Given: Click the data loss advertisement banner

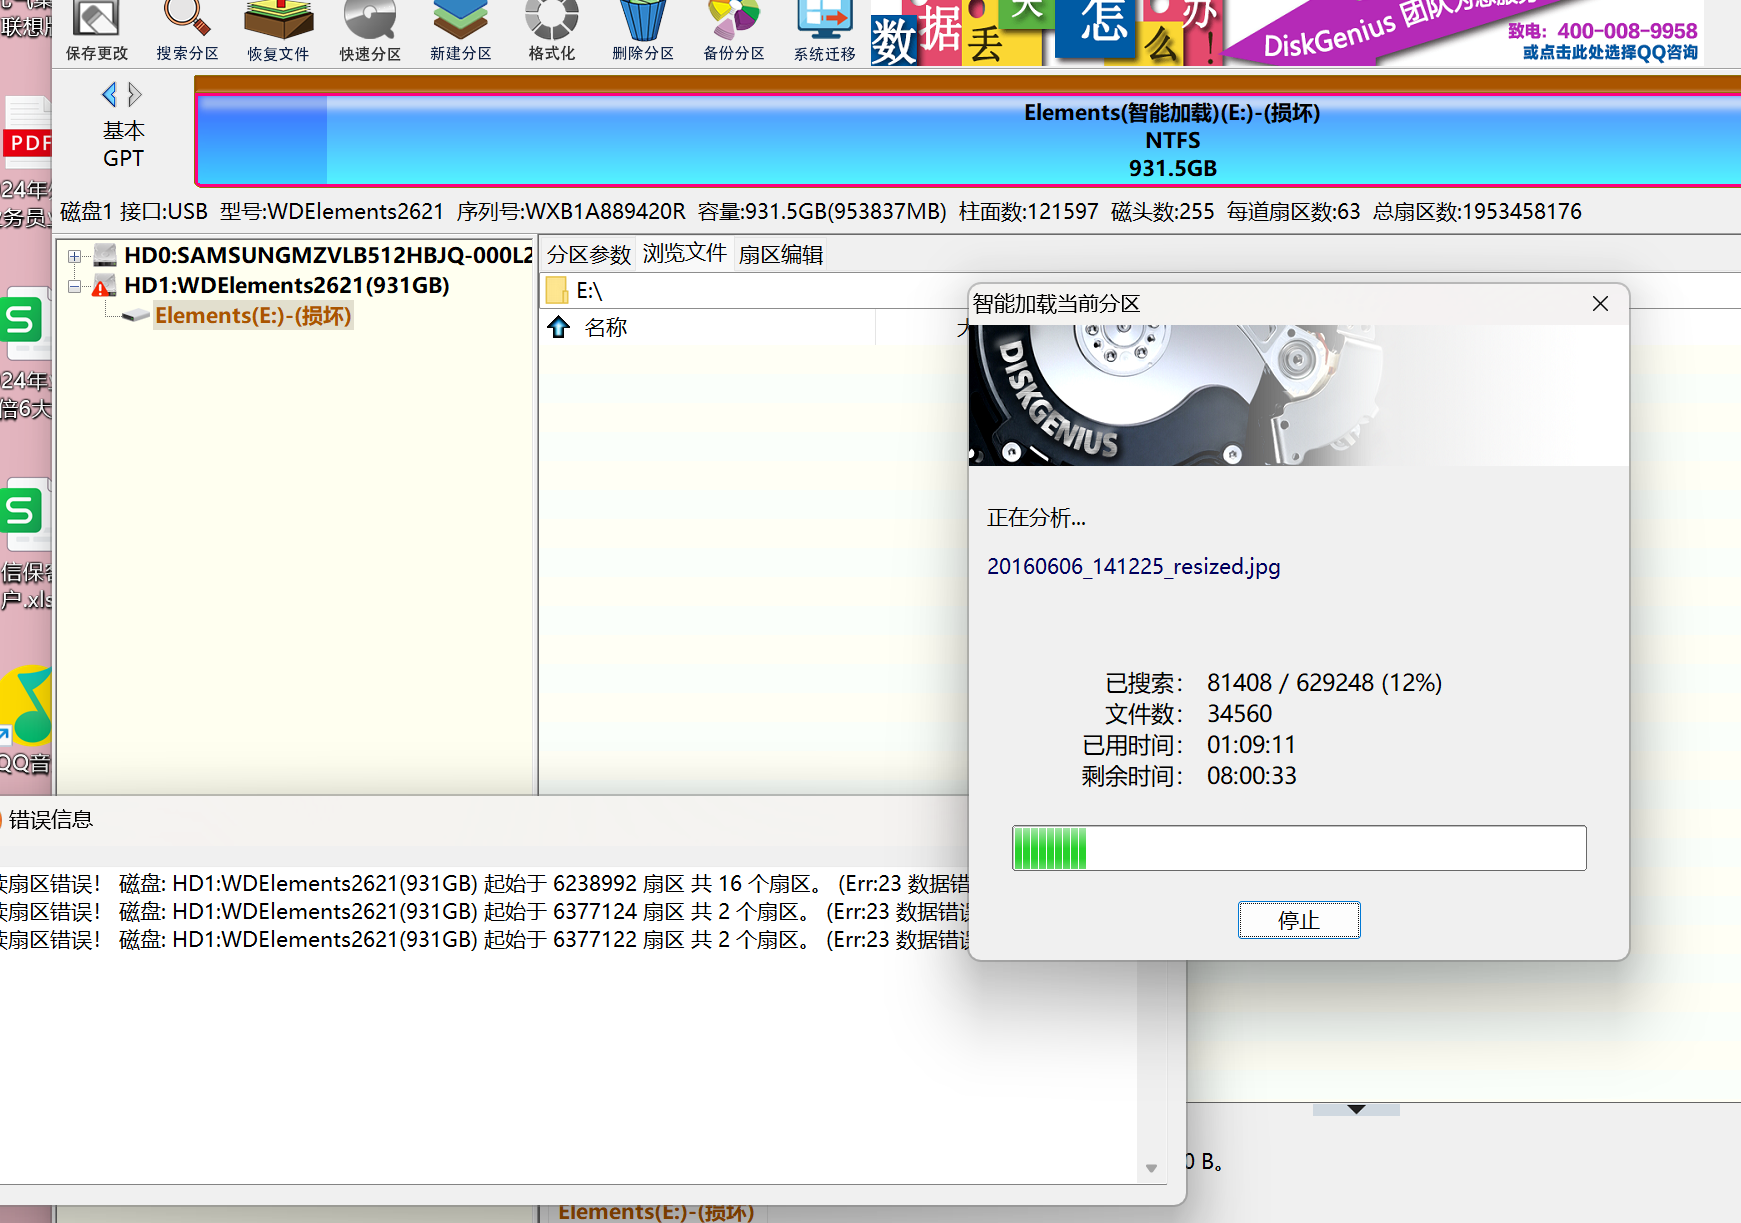Looking at the screenshot, I should [1046, 32].
